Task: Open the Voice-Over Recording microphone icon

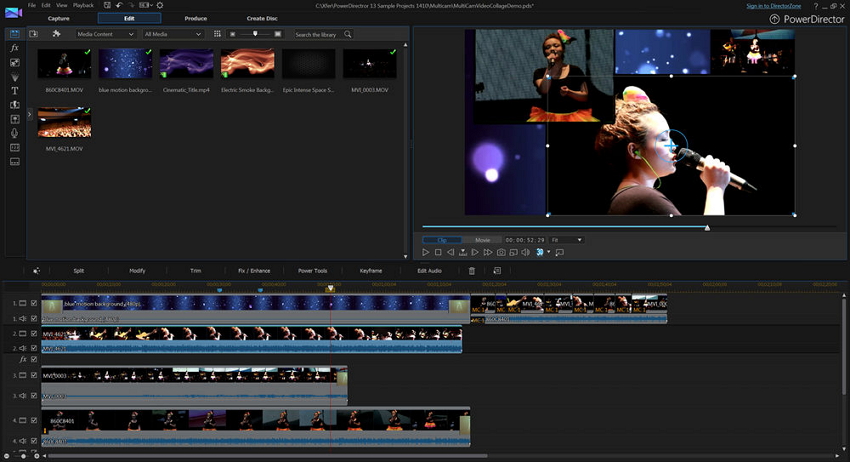Action: (15, 132)
